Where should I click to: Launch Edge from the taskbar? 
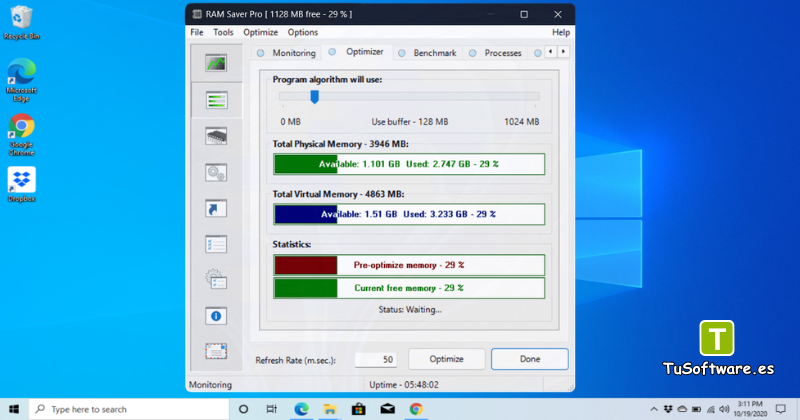tap(301, 409)
